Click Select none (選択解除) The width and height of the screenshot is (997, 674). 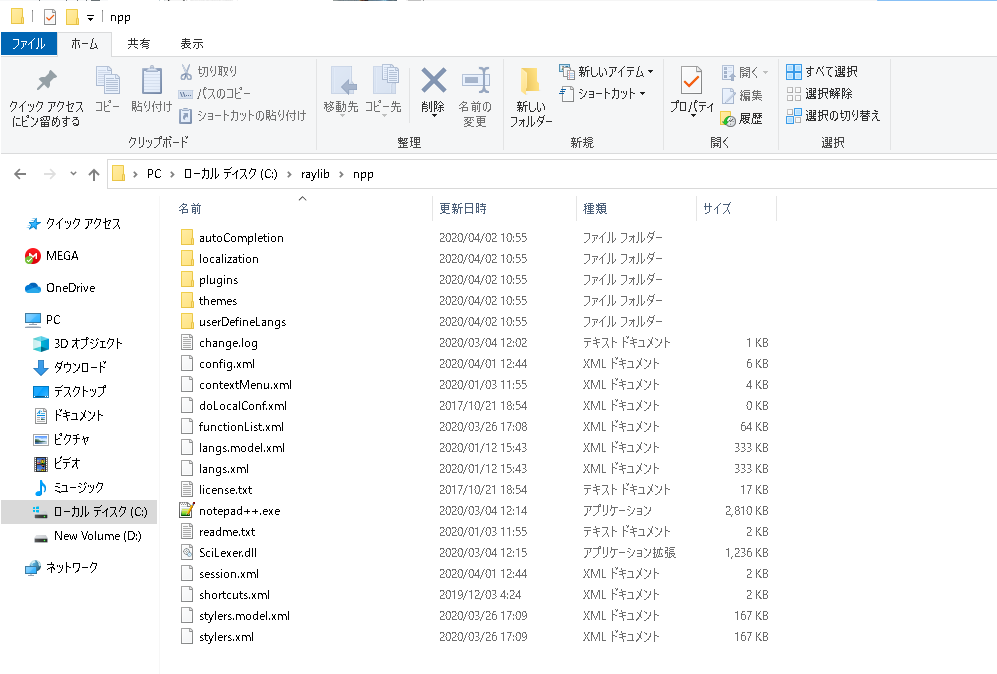click(819, 93)
